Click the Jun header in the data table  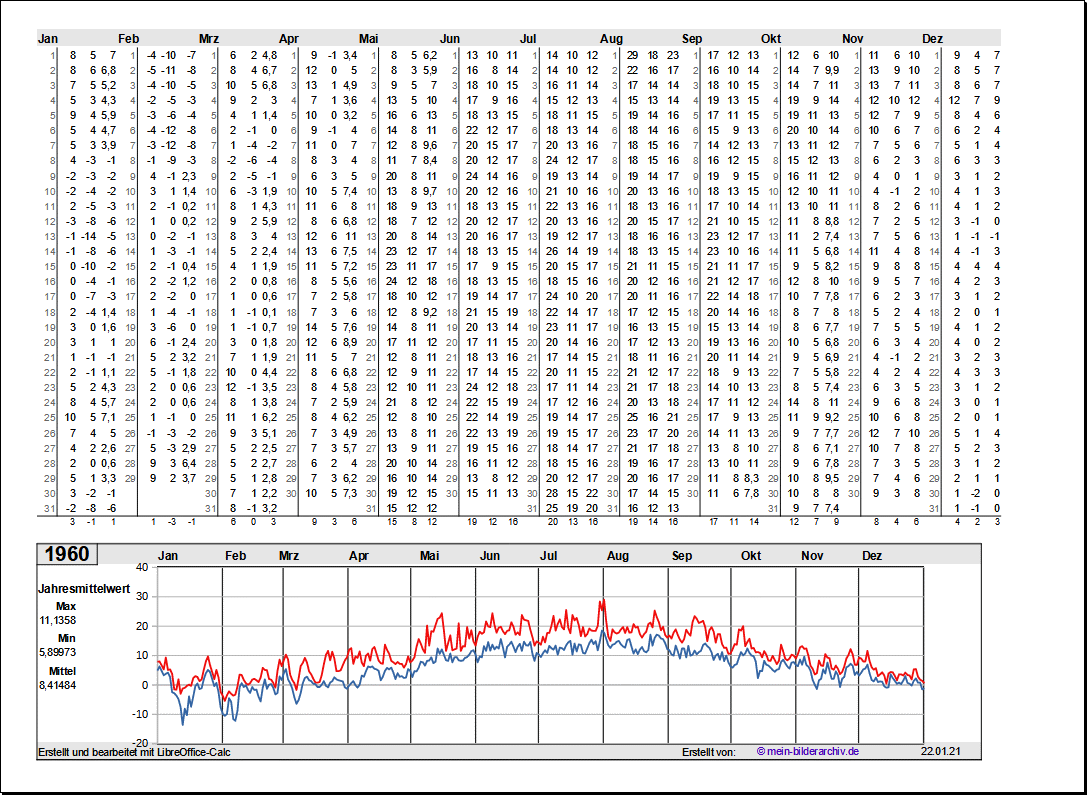point(450,39)
